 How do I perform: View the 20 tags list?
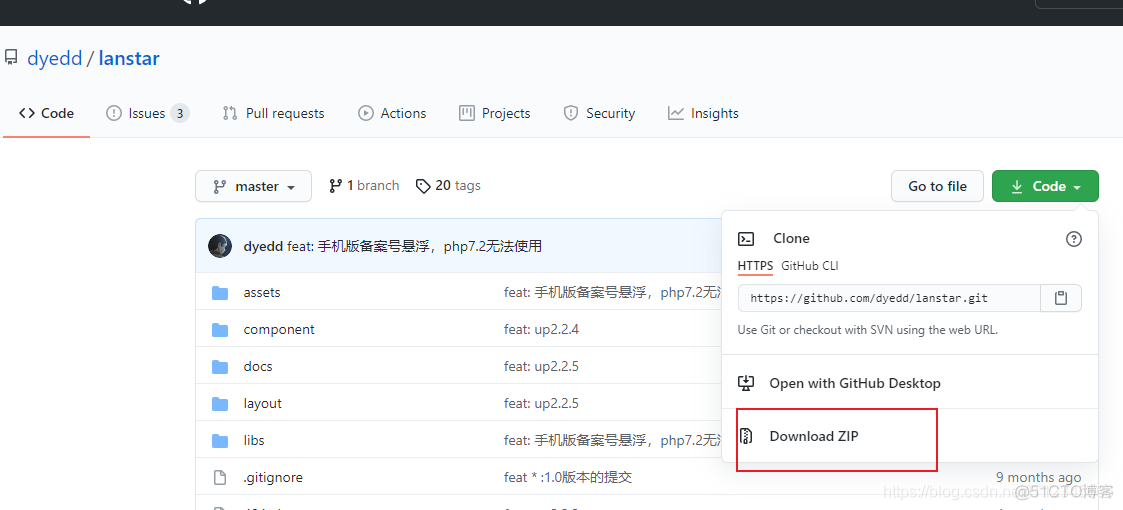pos(448,186)
